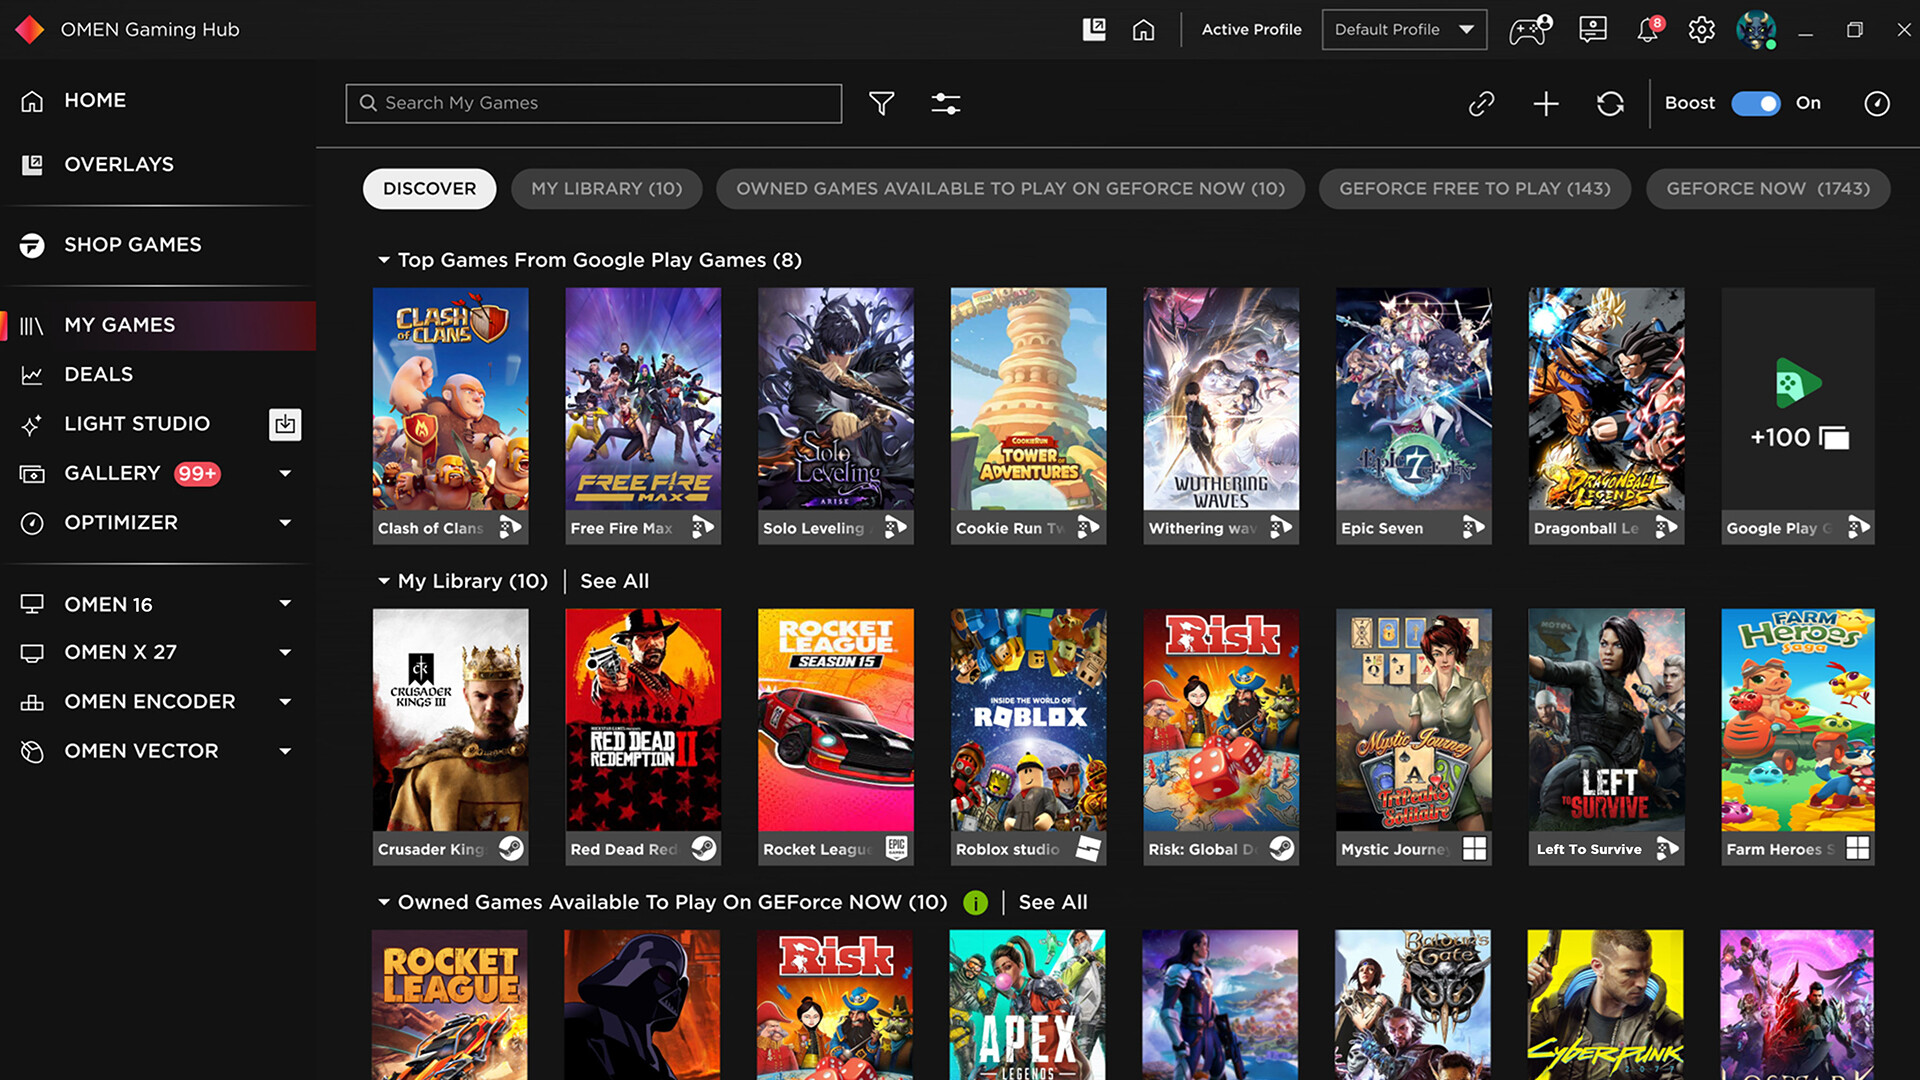Viewport: 1920px width, 1080px height.
Task: Open the notifications bell
Action: (1648, 30)
